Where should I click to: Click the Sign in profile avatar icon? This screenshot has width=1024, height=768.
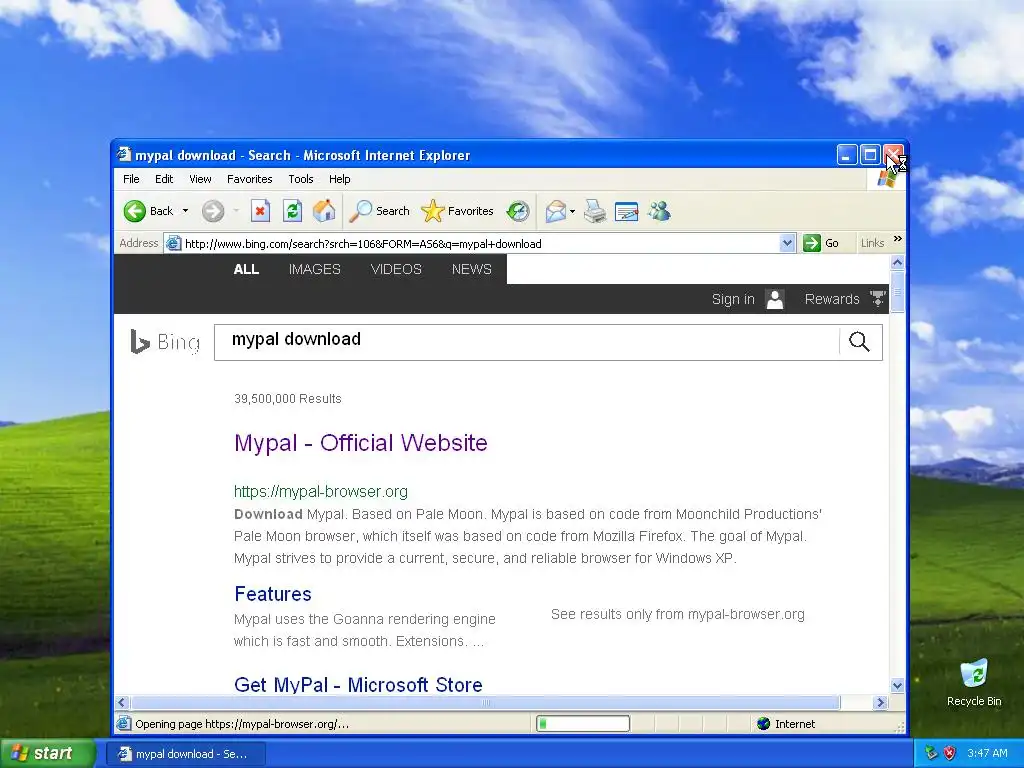click(775, 299)
